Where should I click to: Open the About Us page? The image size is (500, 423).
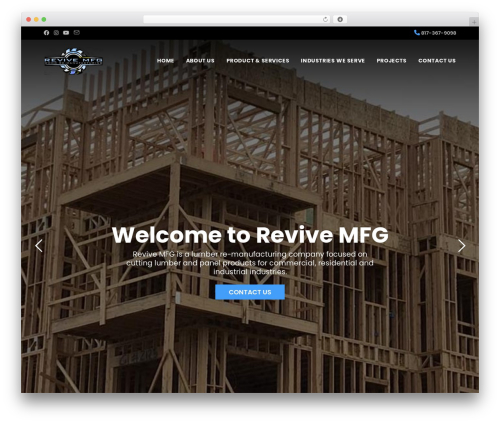point(200,61)
